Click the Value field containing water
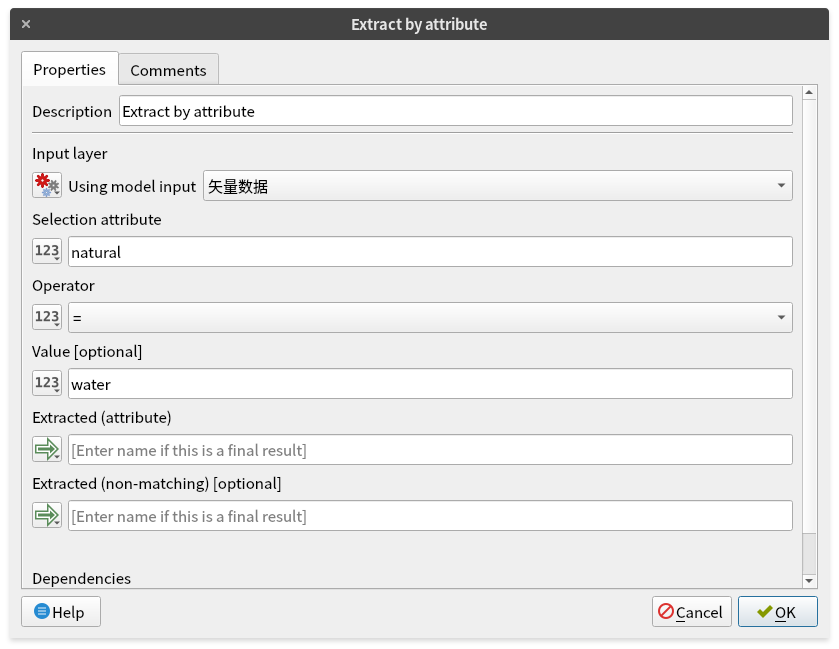The height and width of the screenshot is (649, 839). coord(430,384)
